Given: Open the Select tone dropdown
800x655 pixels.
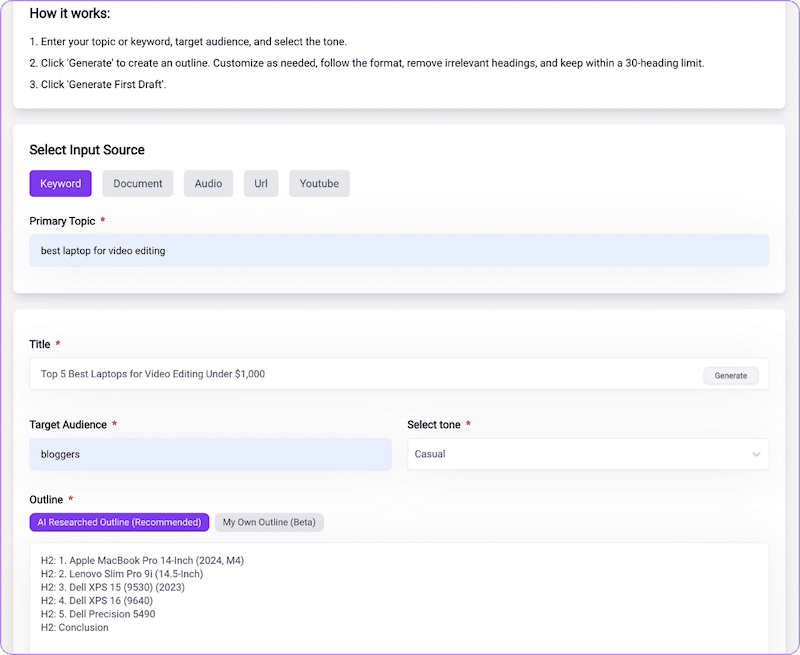Looking at the screenshot, I should (588, 454).
